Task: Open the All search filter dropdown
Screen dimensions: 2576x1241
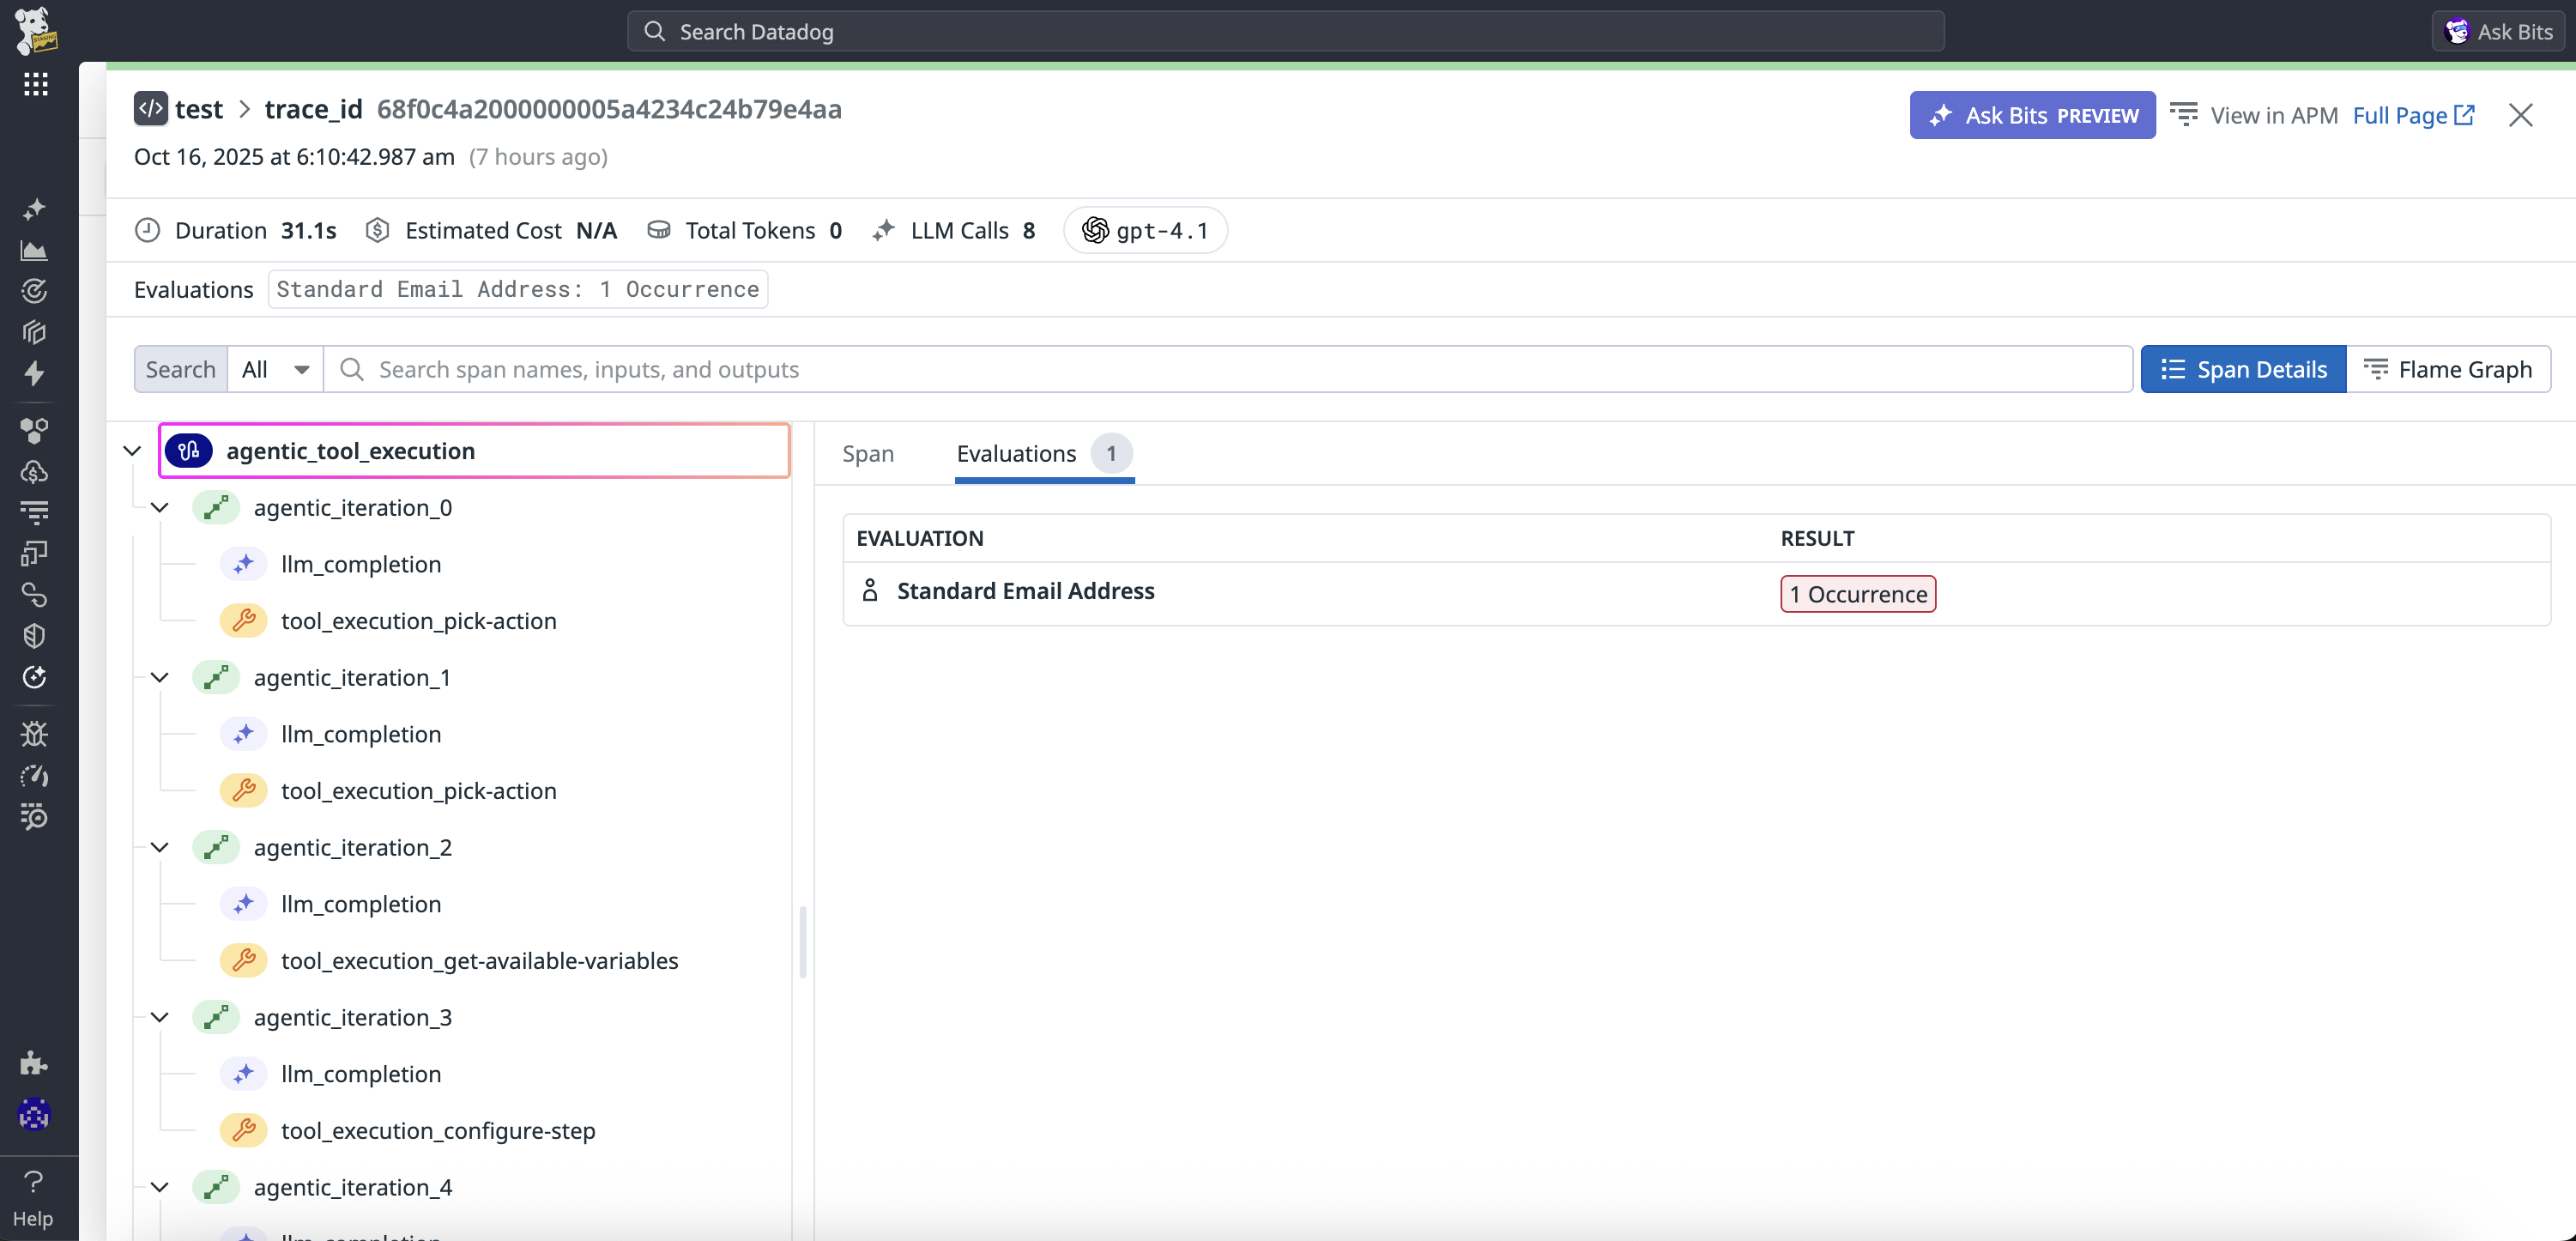Action: click(x=275, y=369)
